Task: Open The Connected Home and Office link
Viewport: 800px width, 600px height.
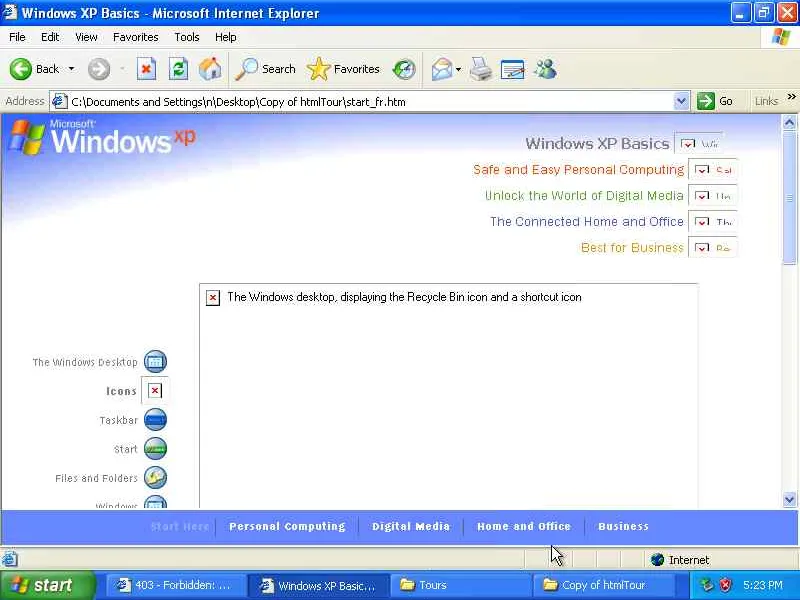Action: pyautogui.click(x=587, y=222)
